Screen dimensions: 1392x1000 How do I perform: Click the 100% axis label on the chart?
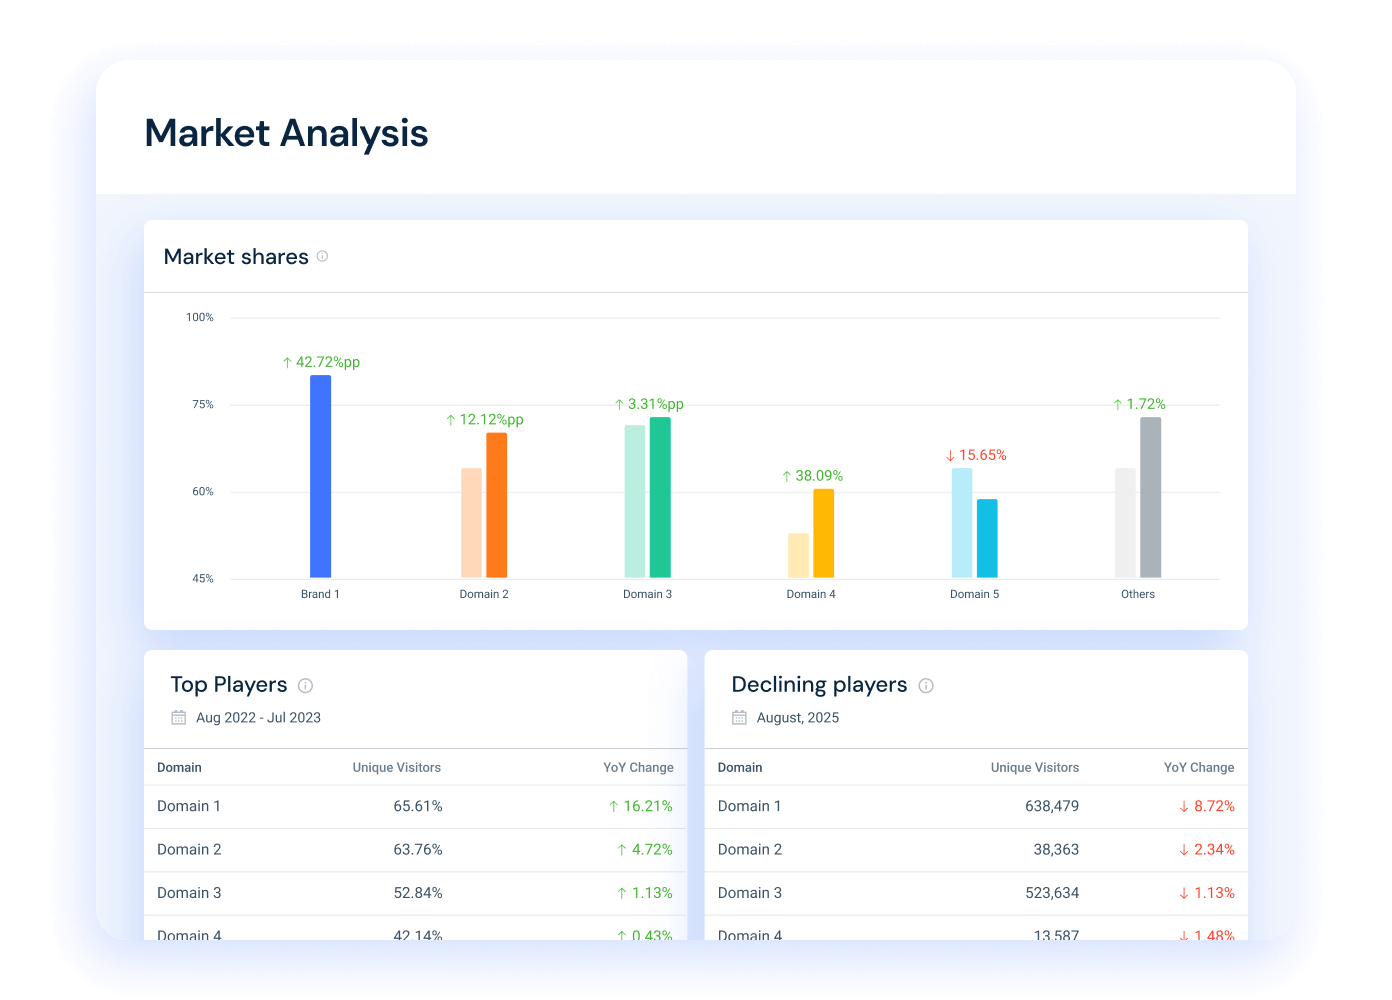pos(199,317)
